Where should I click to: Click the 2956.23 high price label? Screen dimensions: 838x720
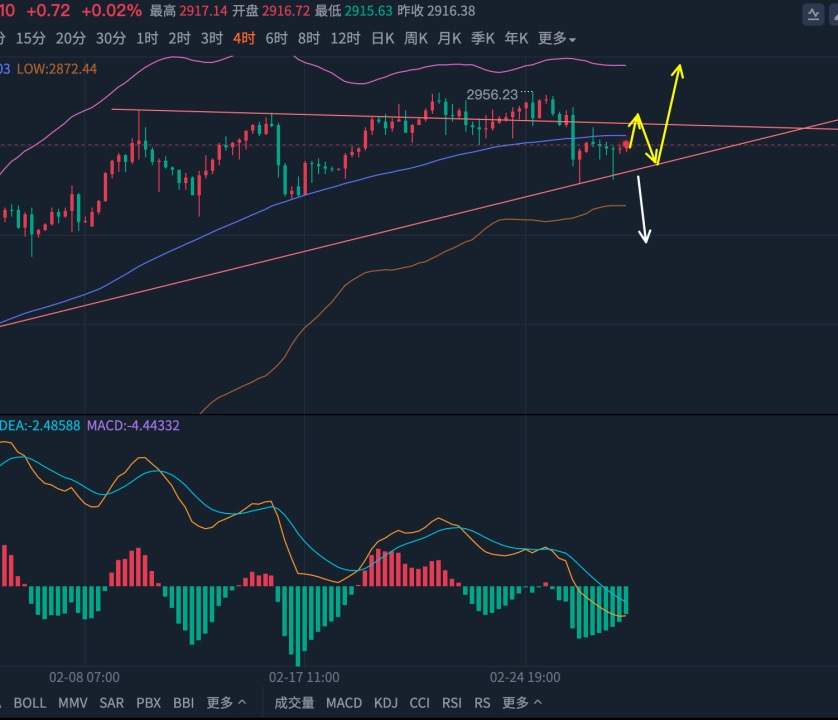[x=492, y=95]
